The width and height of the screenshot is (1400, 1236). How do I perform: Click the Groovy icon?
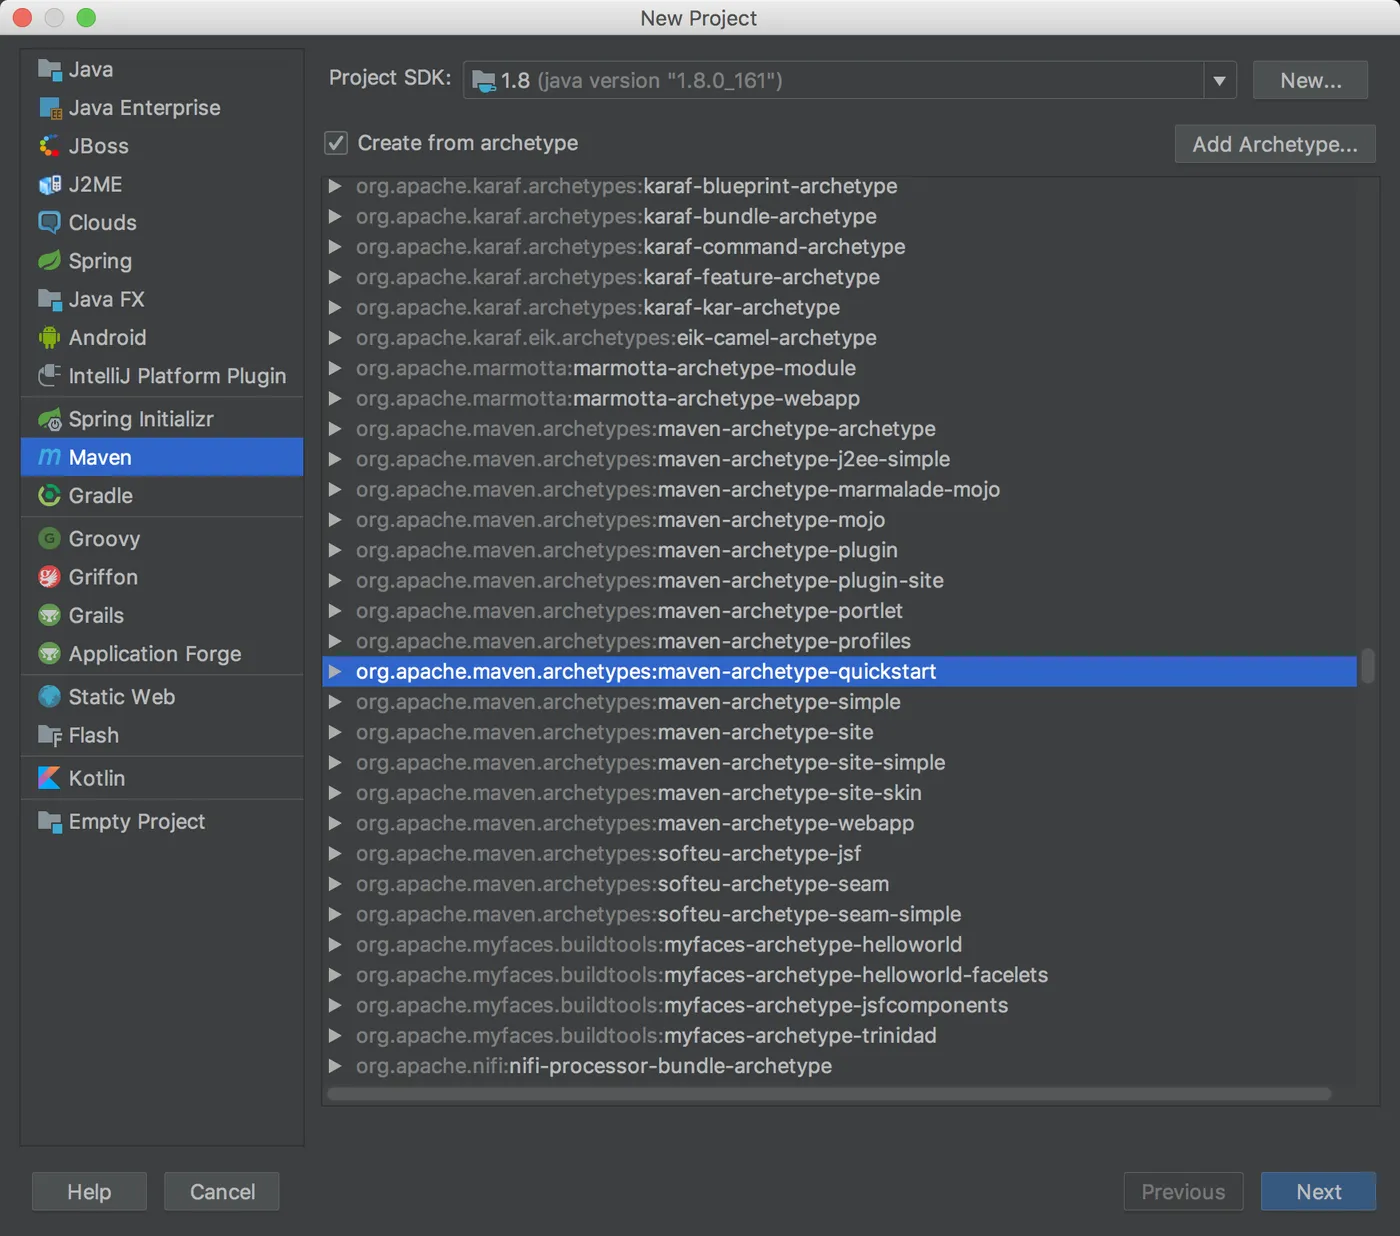[x=49, y=539]
